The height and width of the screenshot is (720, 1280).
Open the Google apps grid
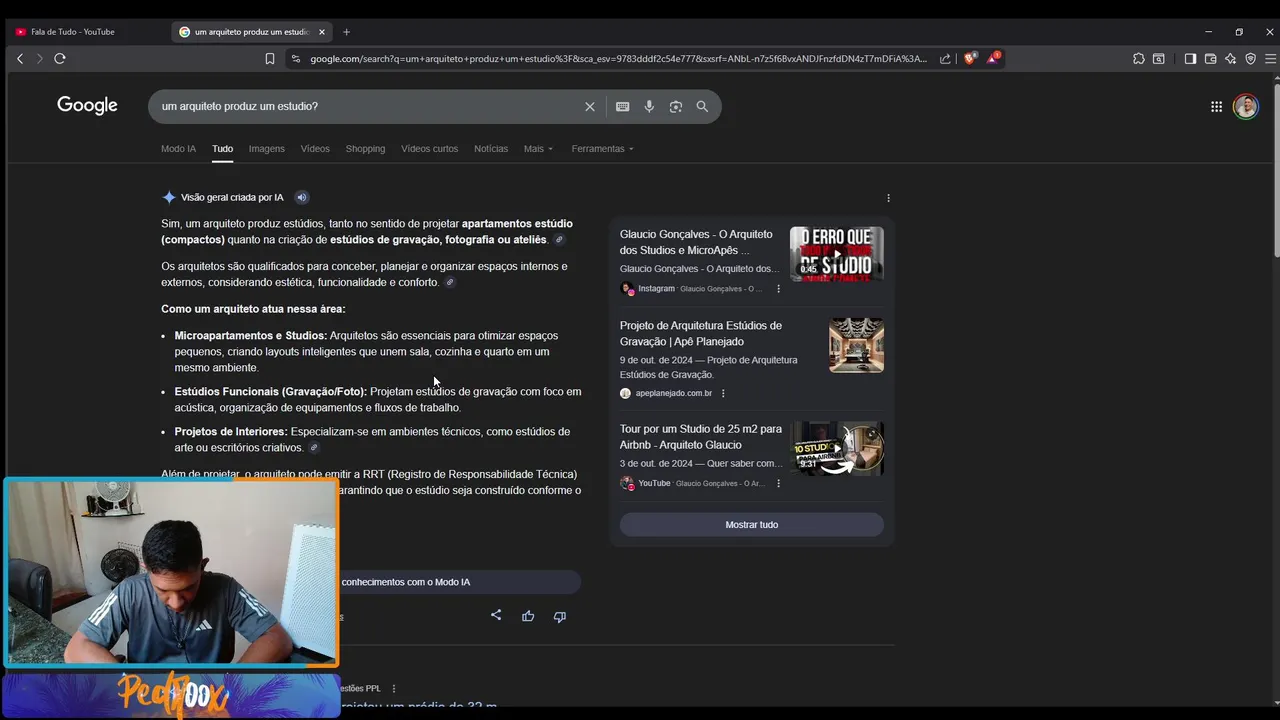1216,107
